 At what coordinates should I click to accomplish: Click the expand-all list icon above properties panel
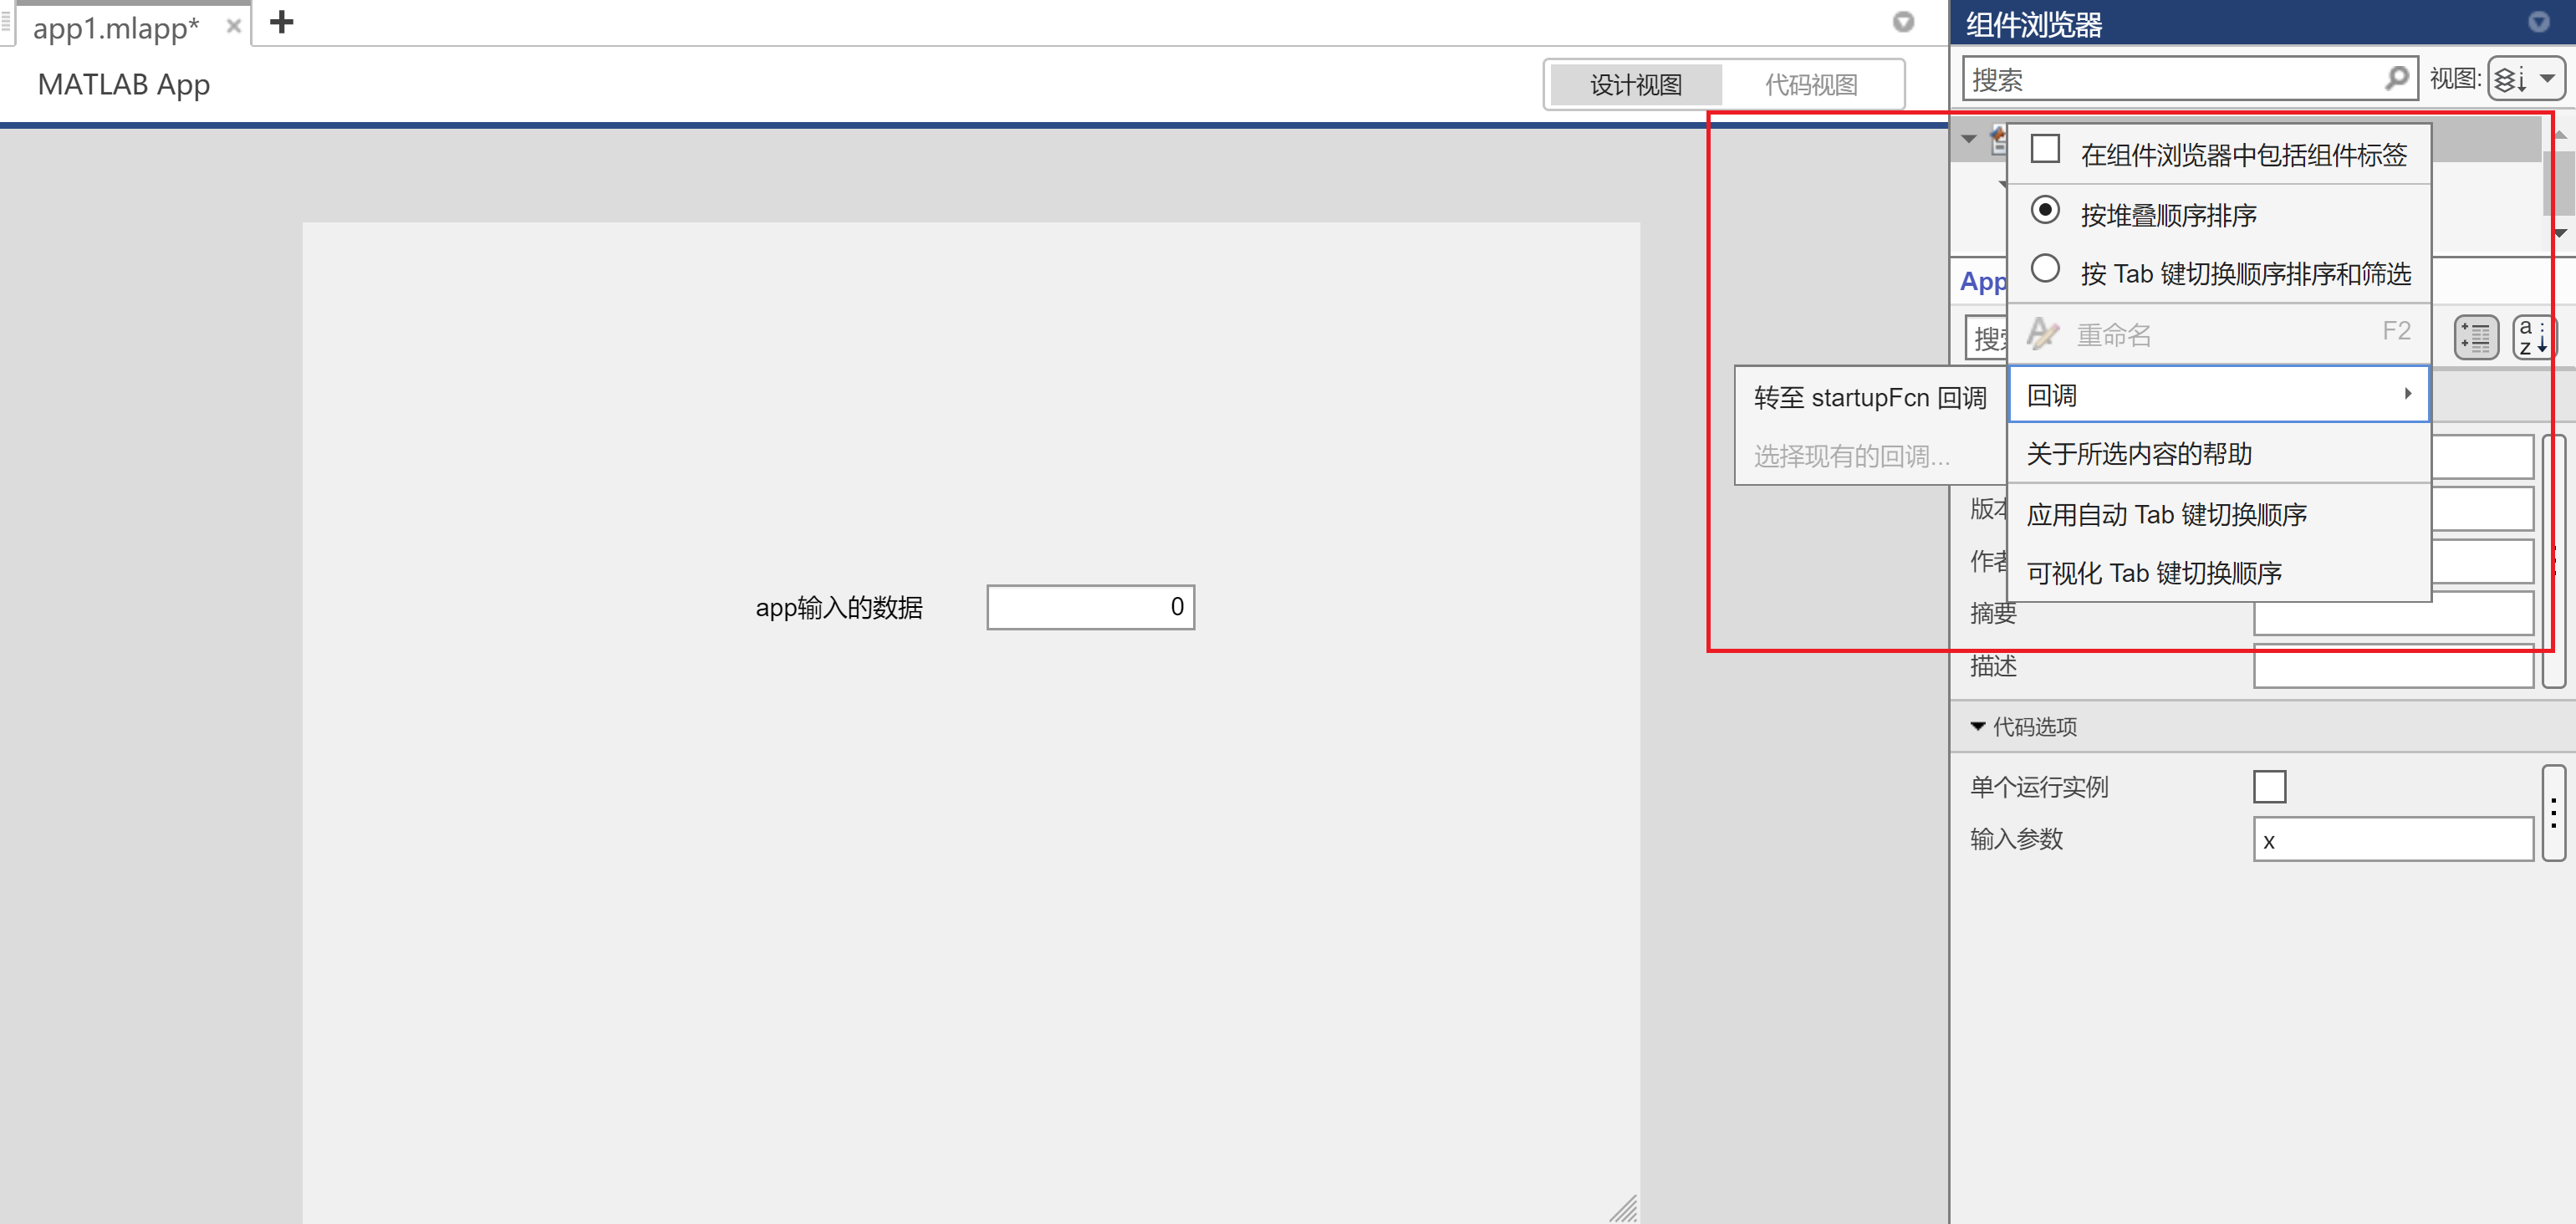pos(2476,337)
